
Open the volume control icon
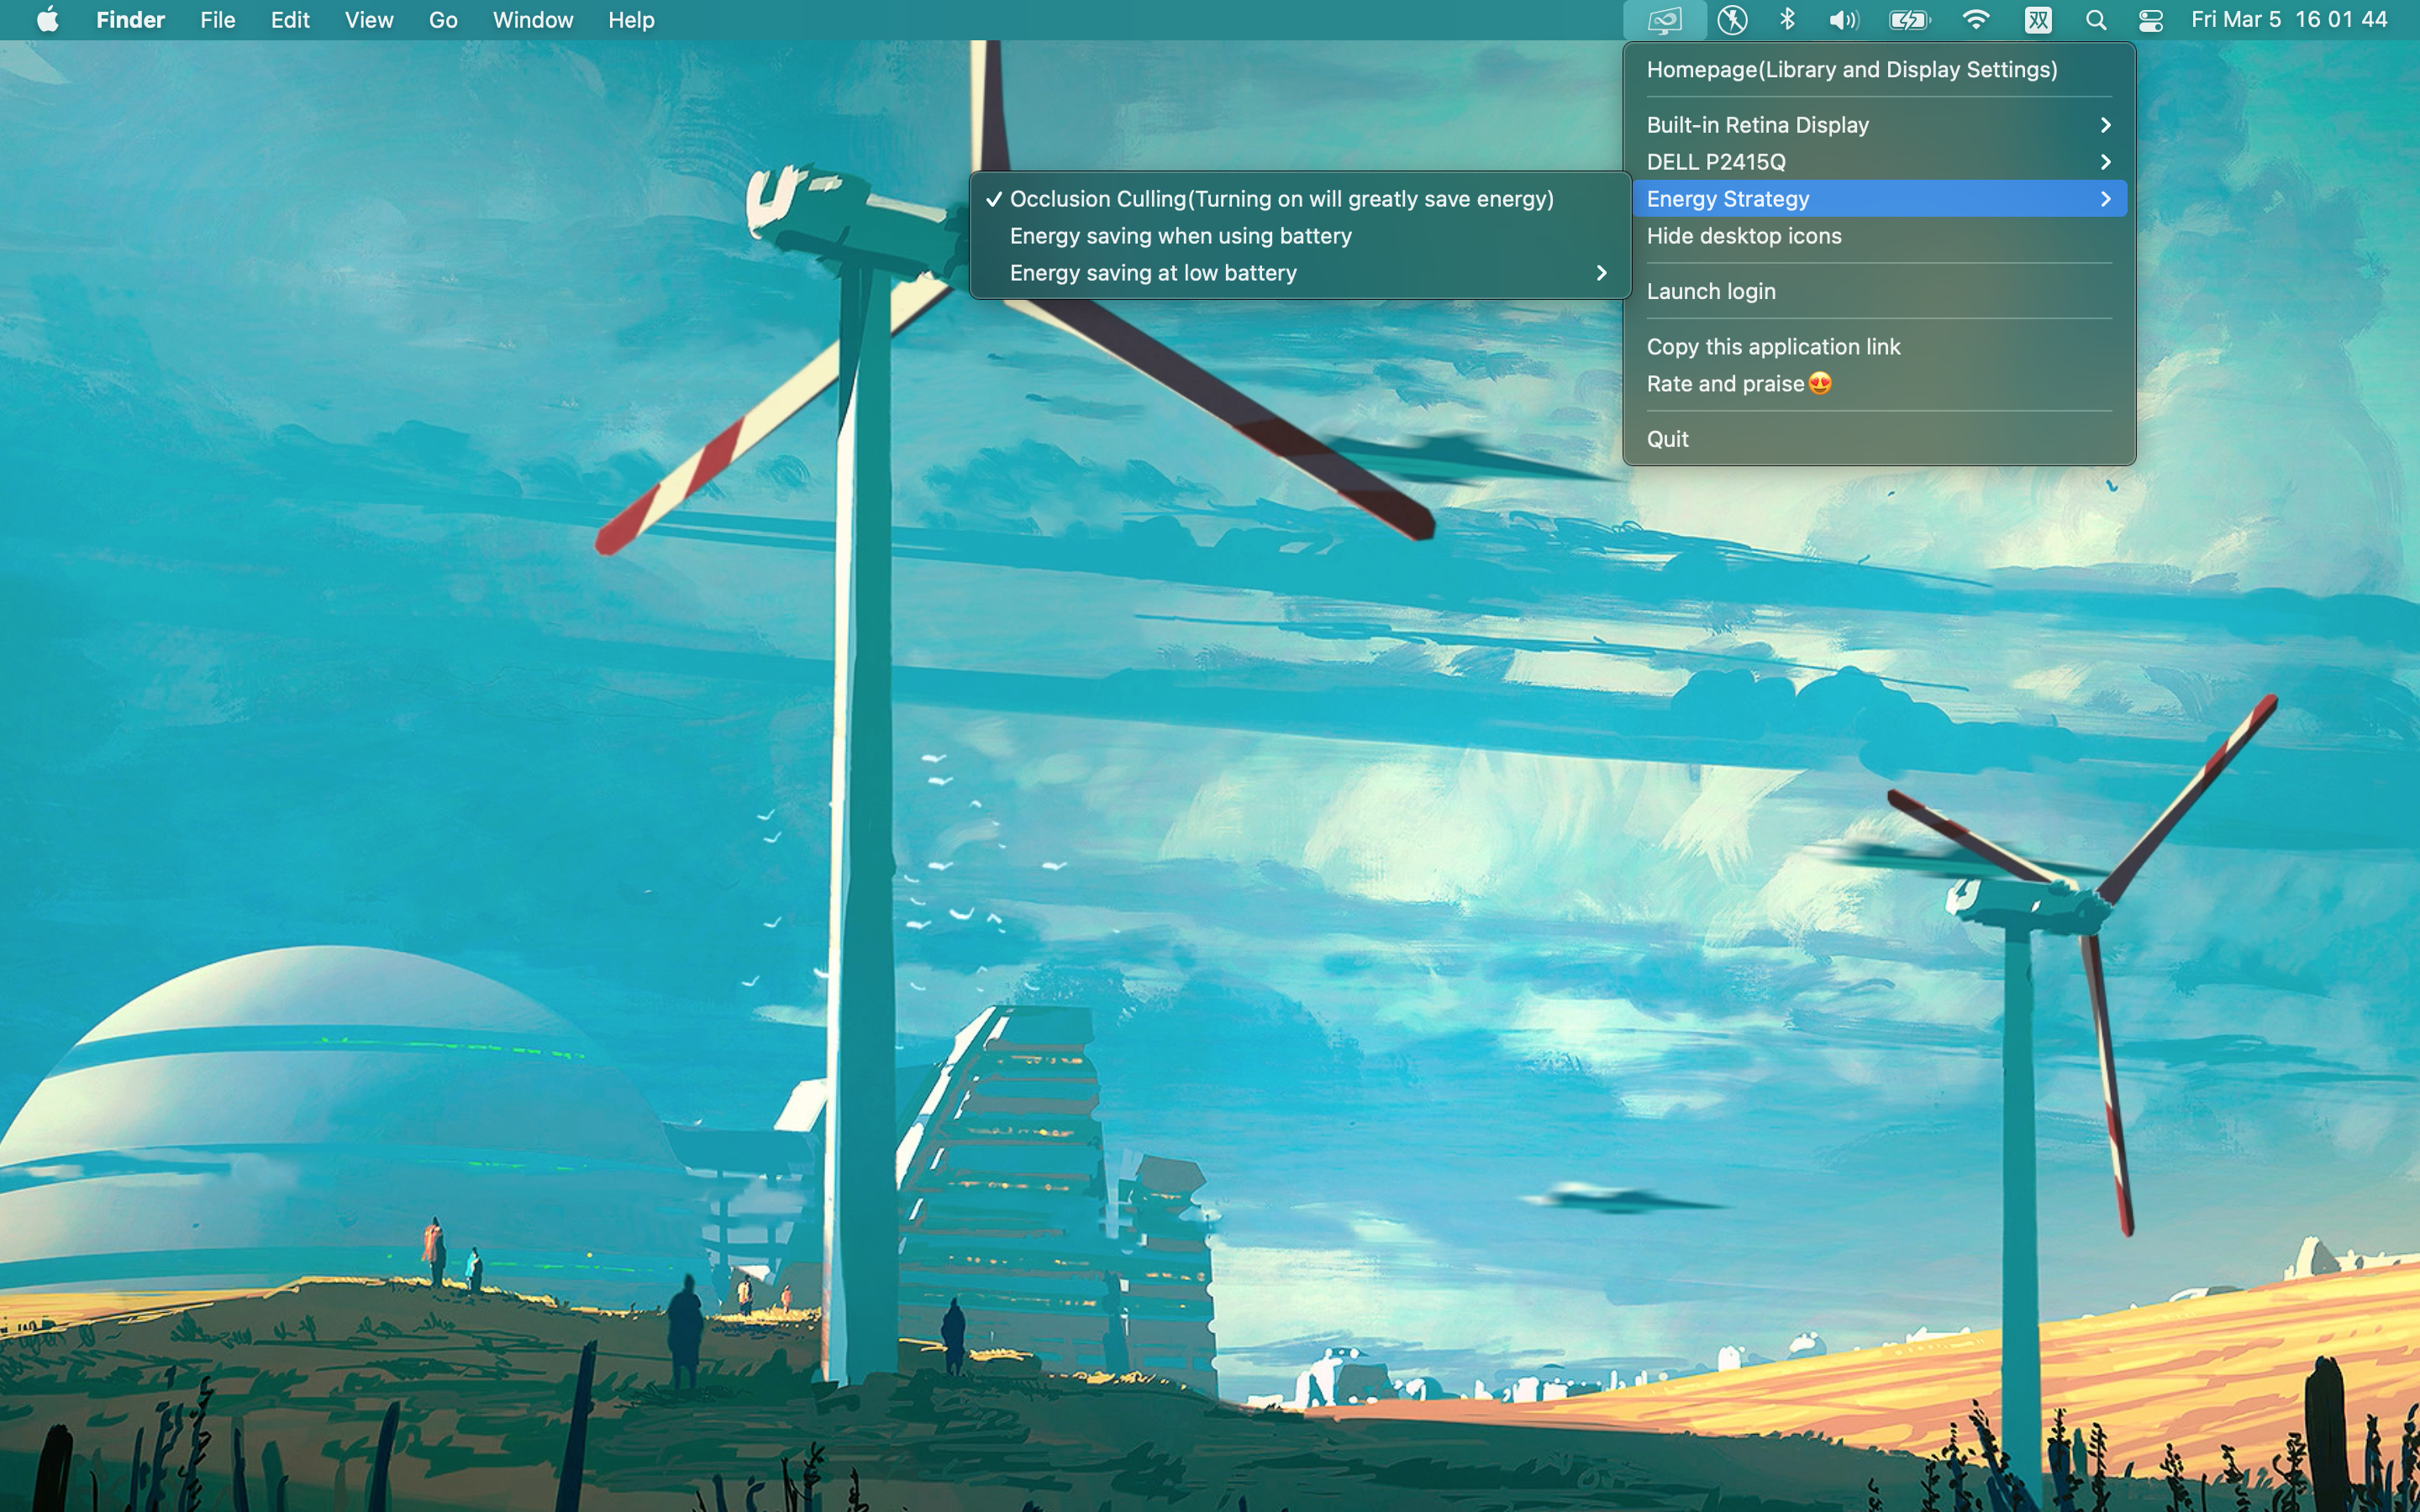(x=1843, y=20)
